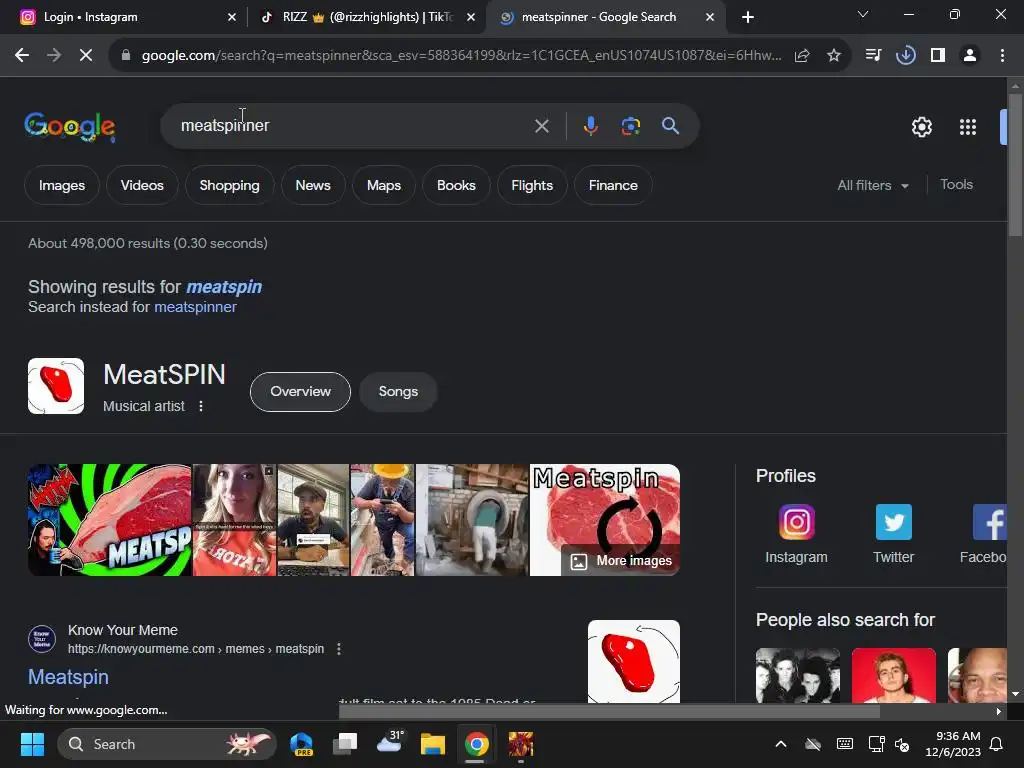The width and height of the screenshot is (1024, 768).
Task: Open the Chrome three-dot menu
Action: tap(1002, 56)
